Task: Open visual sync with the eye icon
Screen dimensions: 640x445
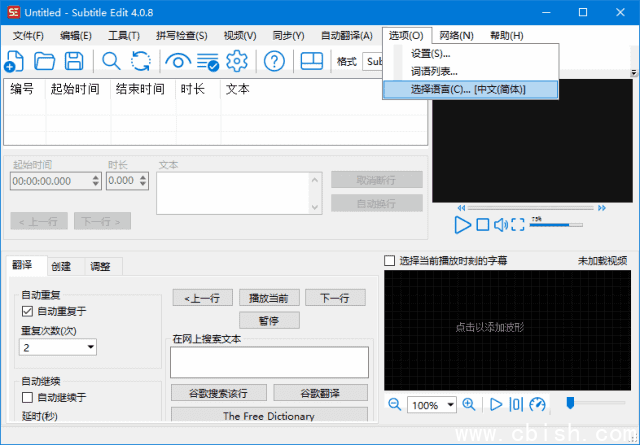Action: (178, 61)
